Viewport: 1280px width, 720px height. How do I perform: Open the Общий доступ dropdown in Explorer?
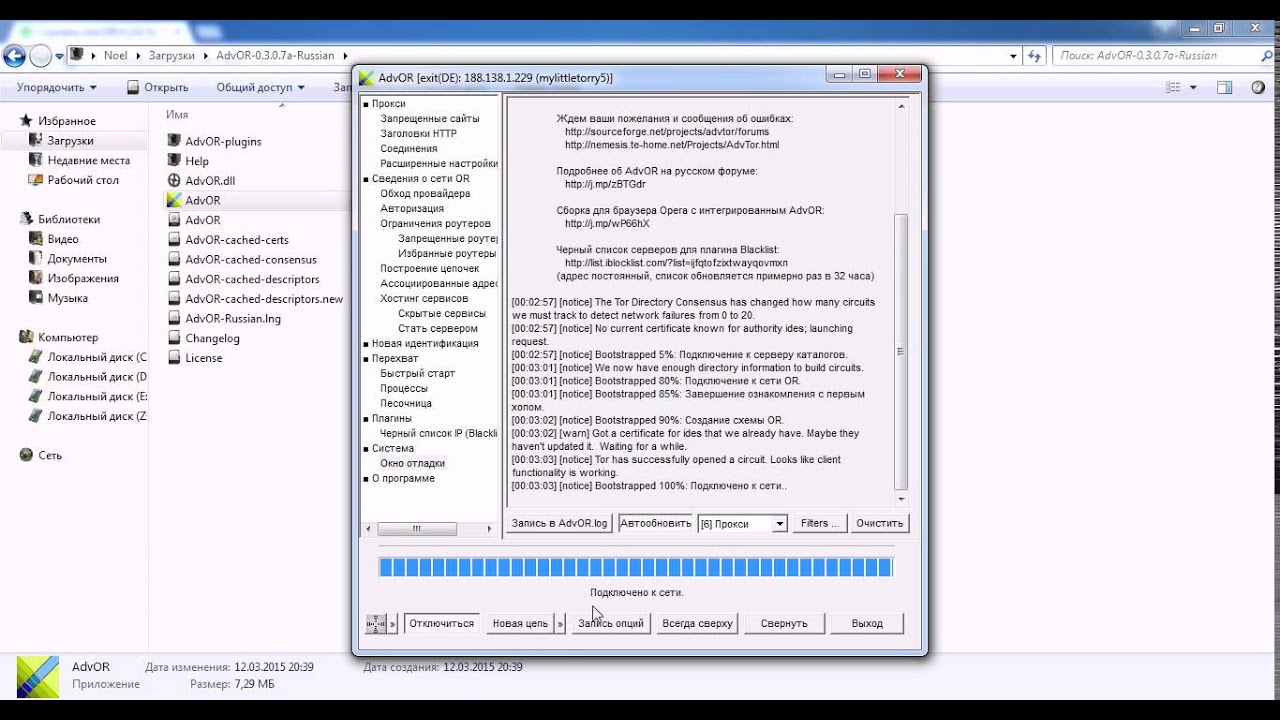pyautogui.click(x=260, y=88)
